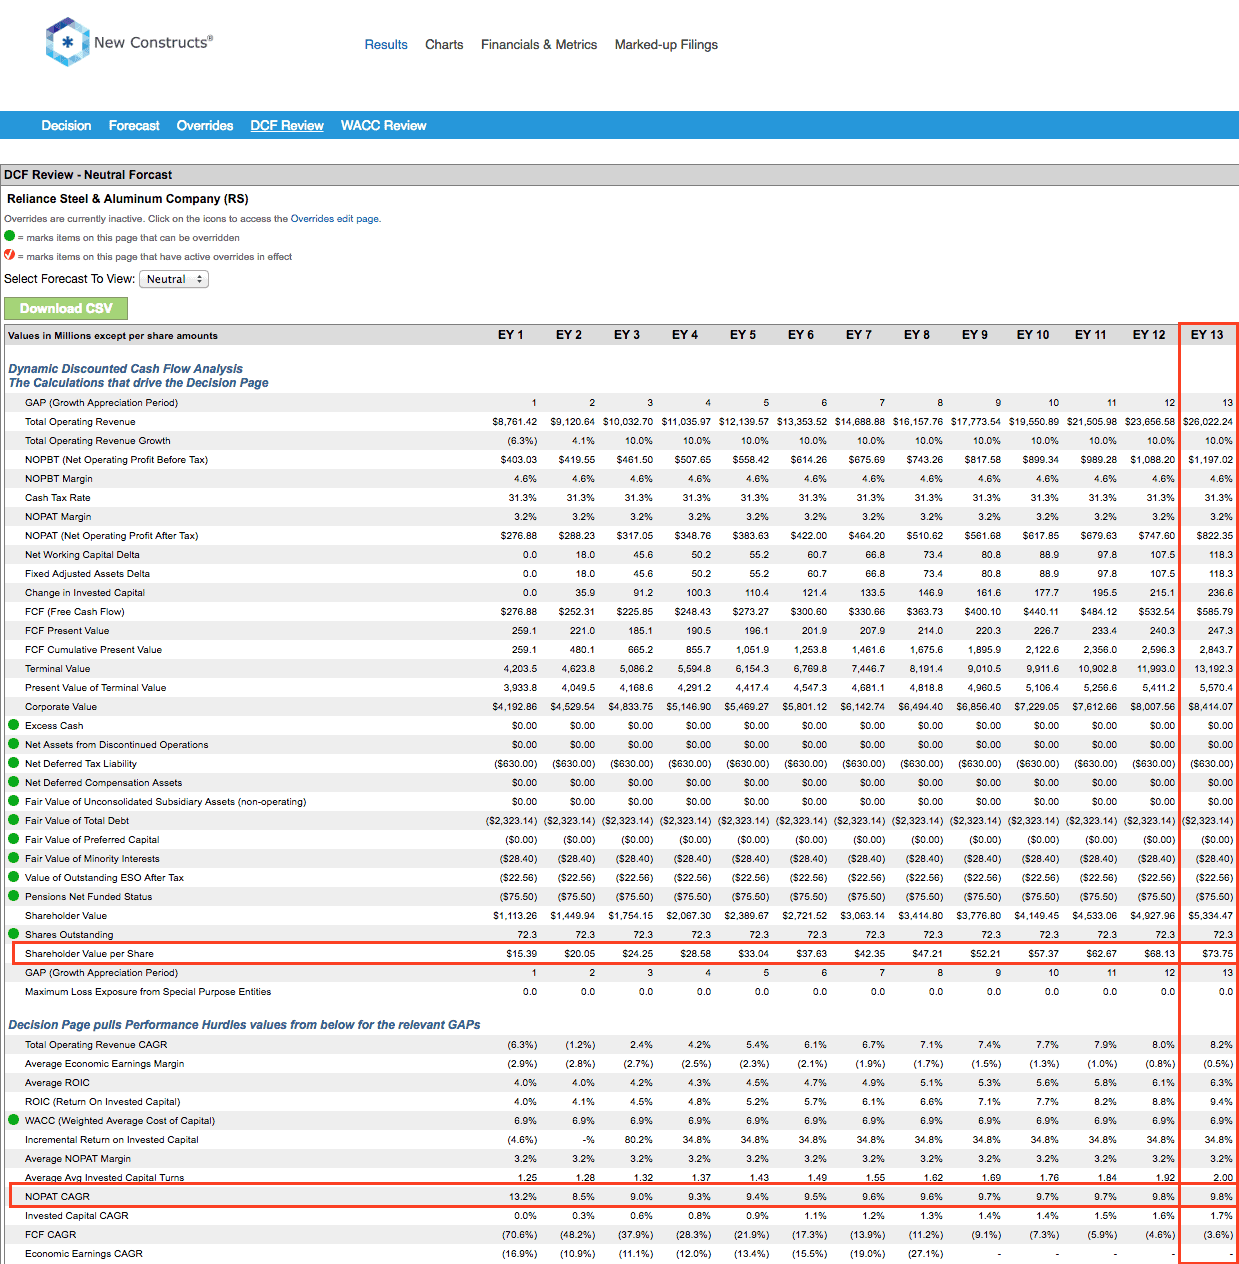Follow the Overrides edit page link
Viewport: 1239px width, 1264px height.
tap(335, 219)
